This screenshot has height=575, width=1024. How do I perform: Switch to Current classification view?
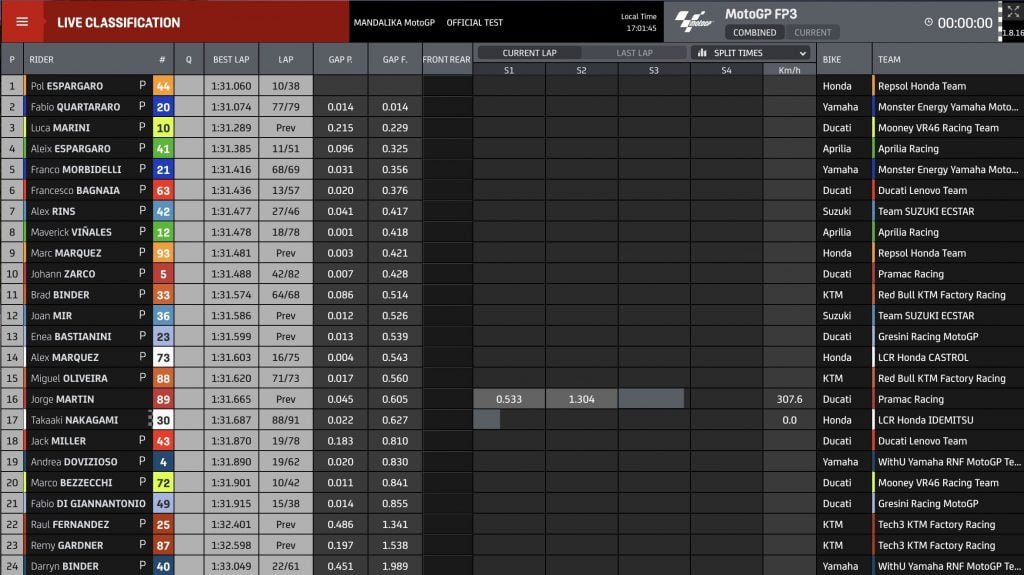coord(812,32)
